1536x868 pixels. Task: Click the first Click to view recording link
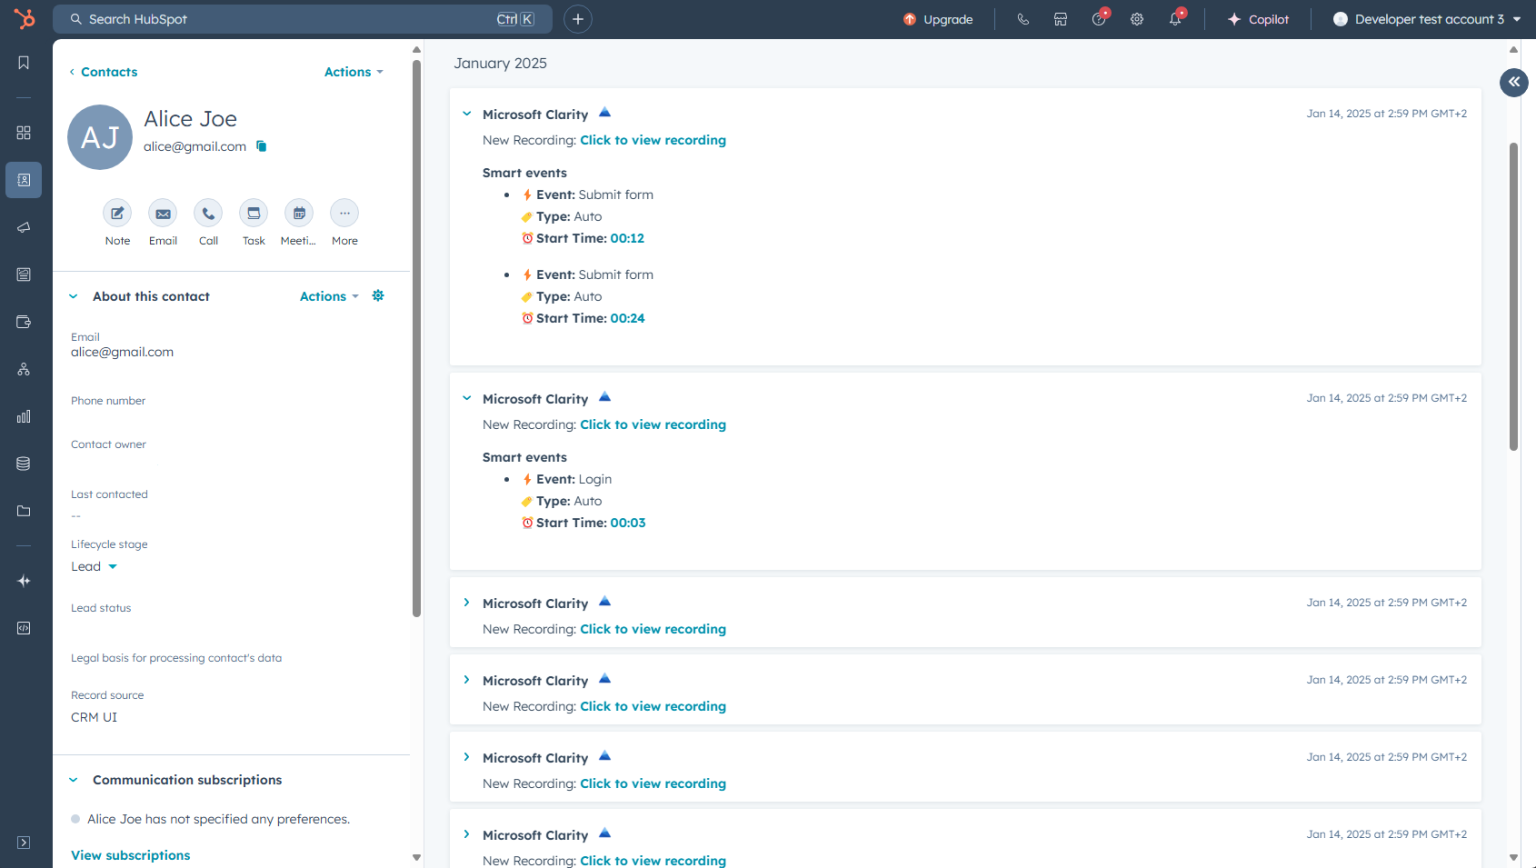(653, 140)
